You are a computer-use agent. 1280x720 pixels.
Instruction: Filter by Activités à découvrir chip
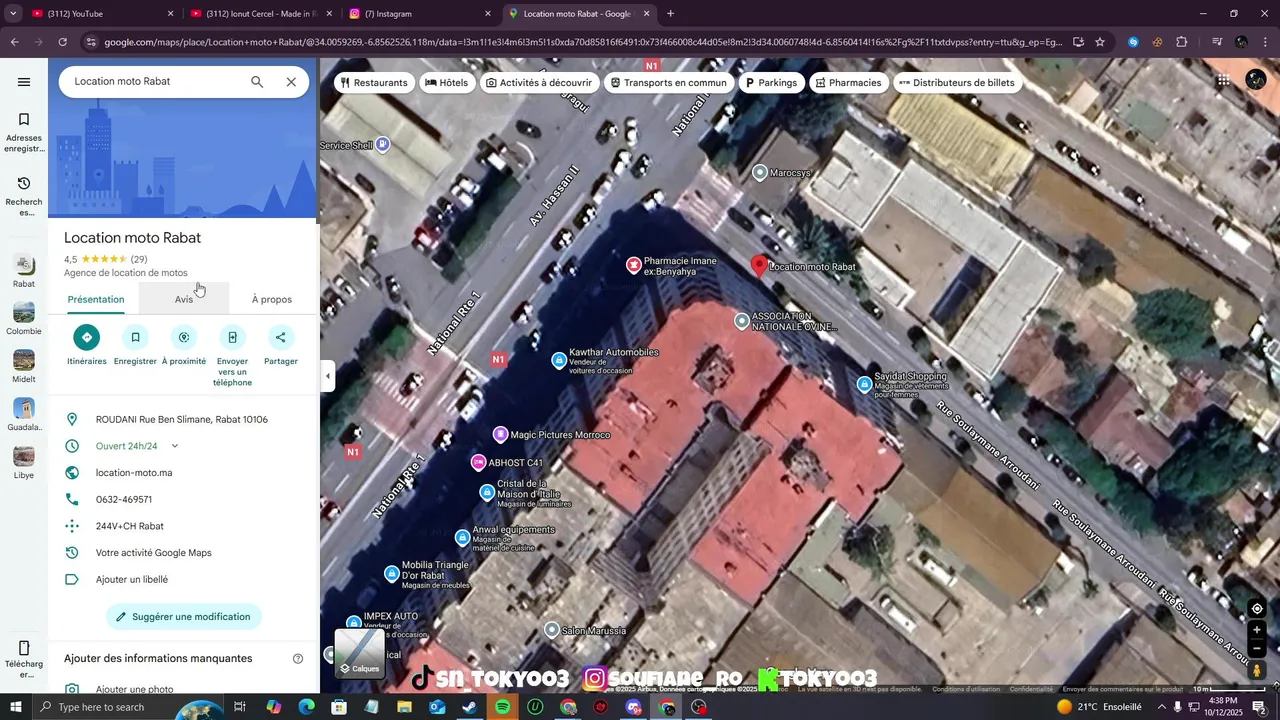(539, 83)
